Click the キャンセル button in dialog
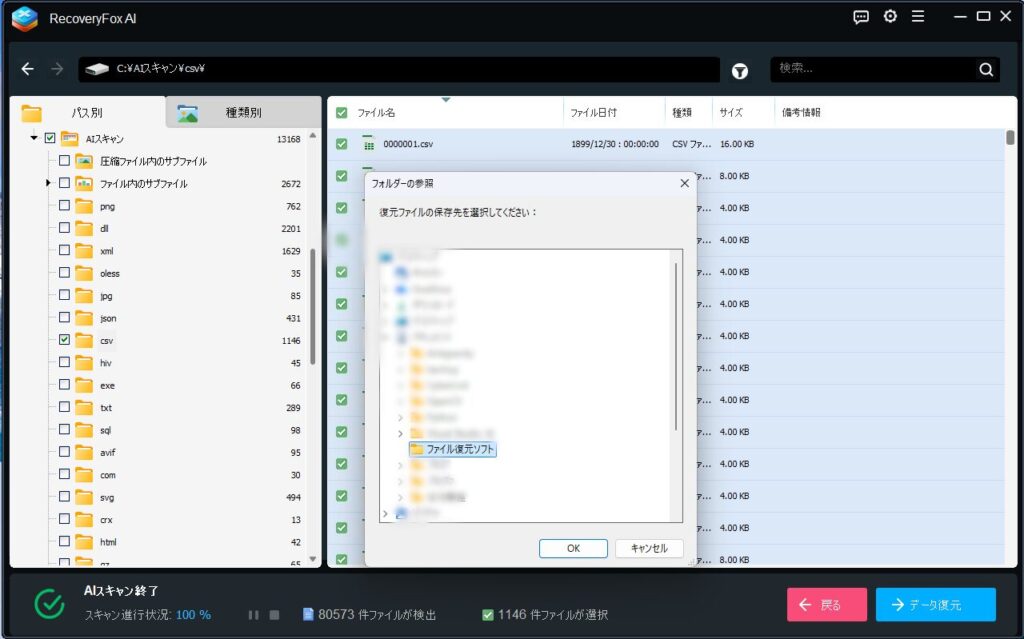Screen dimensions: 1024x639 pos(649,548)
